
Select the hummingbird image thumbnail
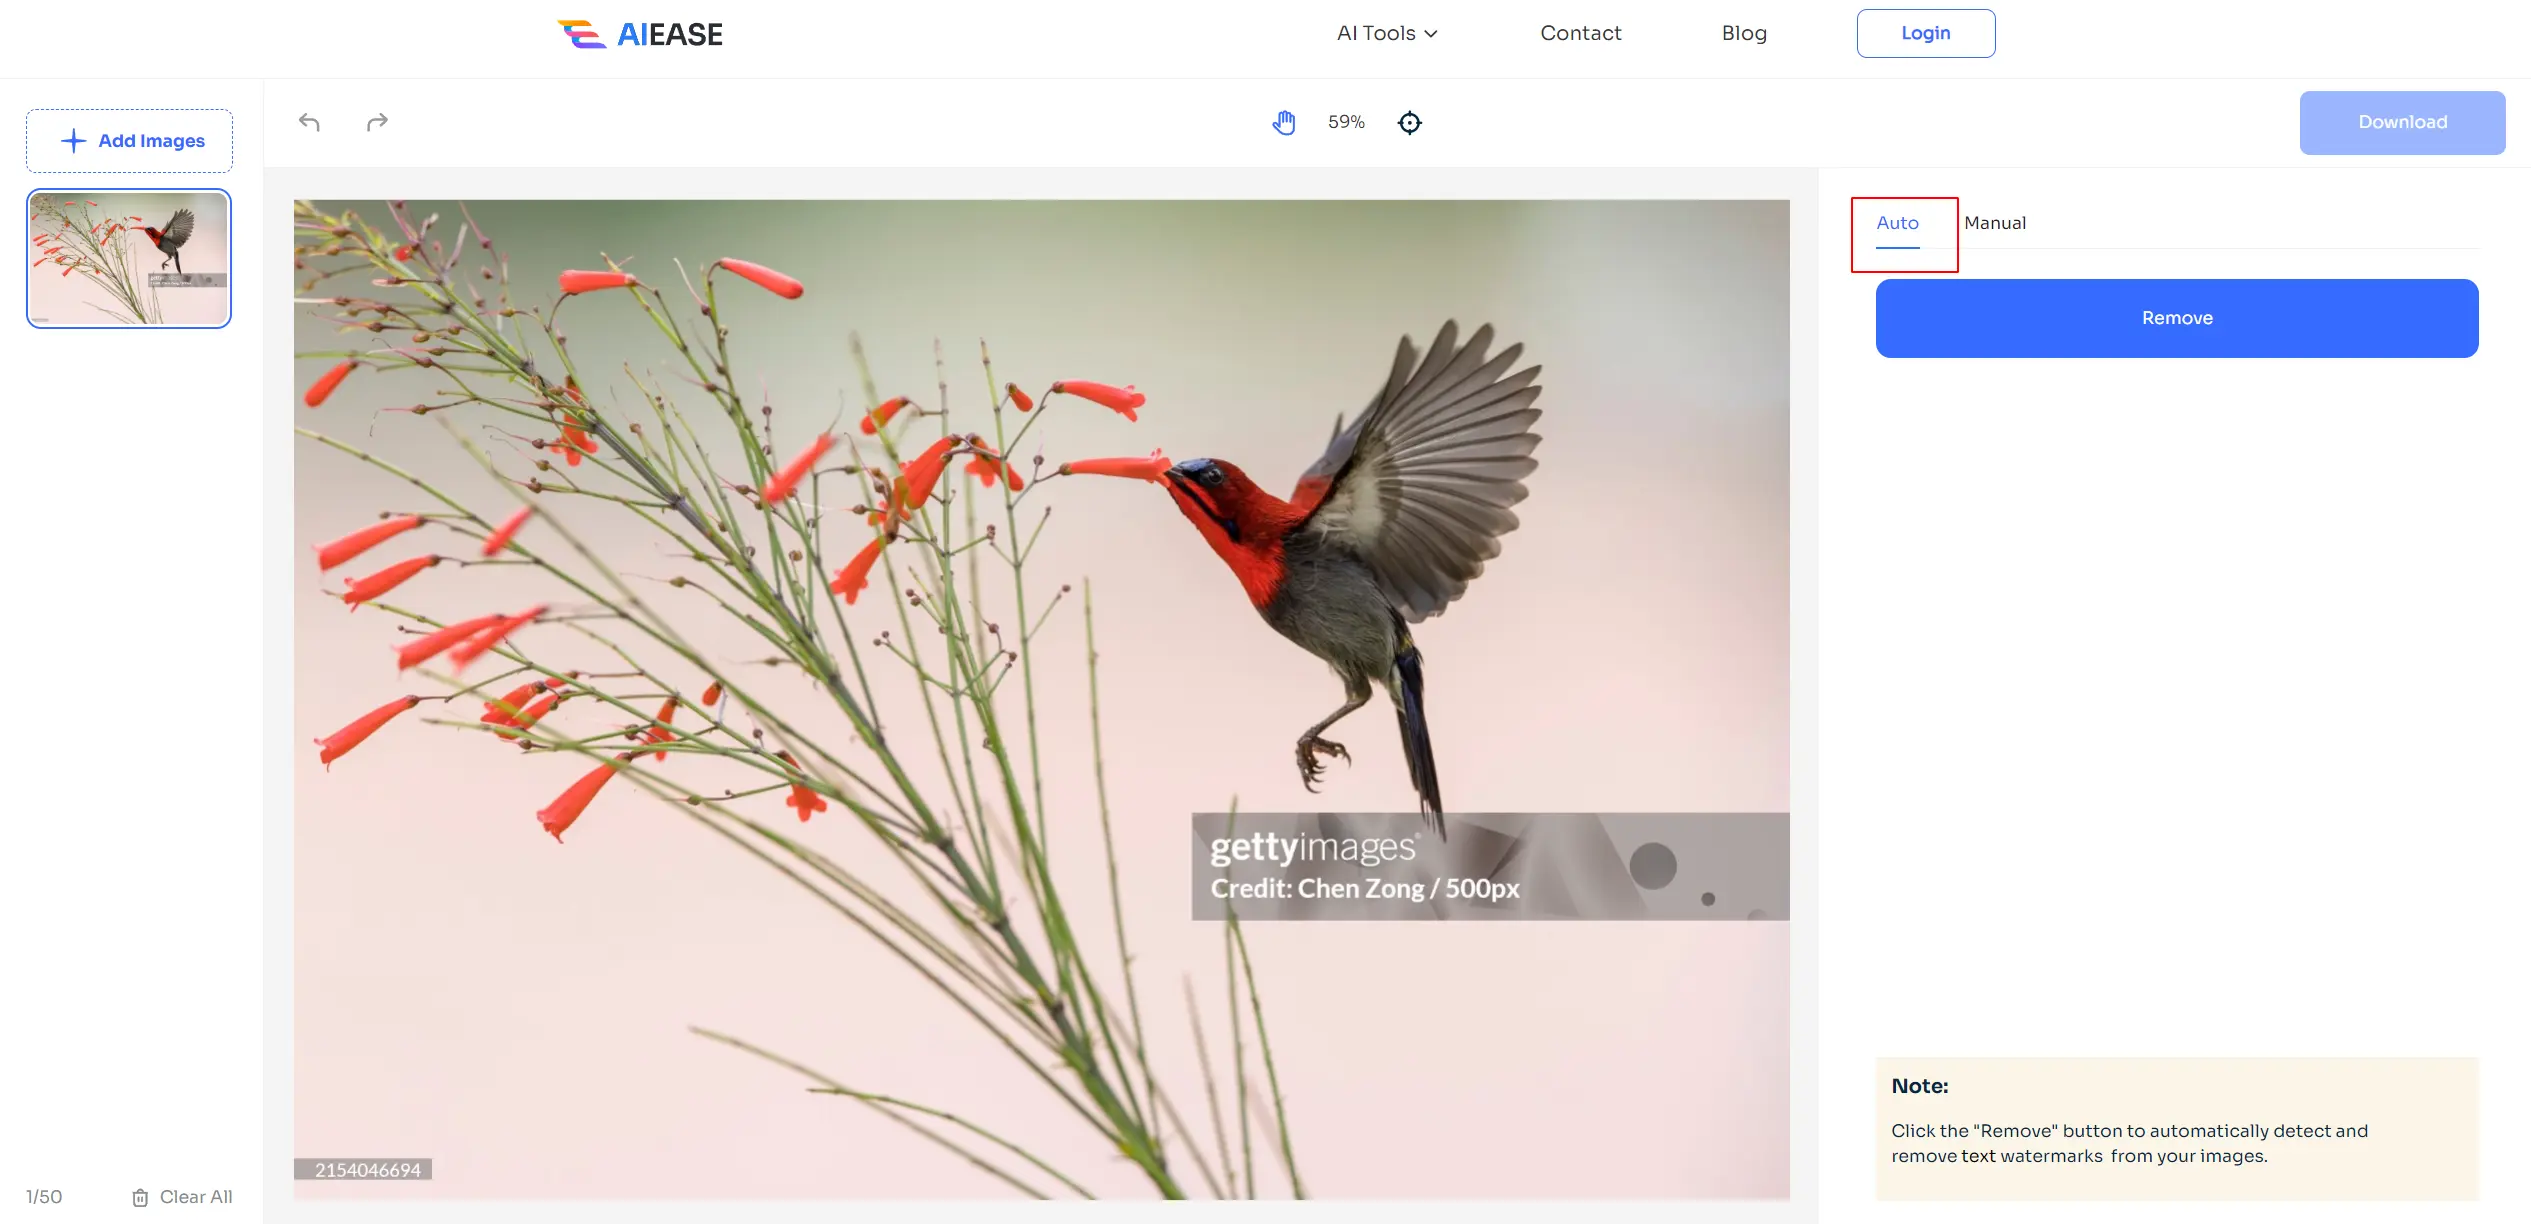tap(129, 258)
